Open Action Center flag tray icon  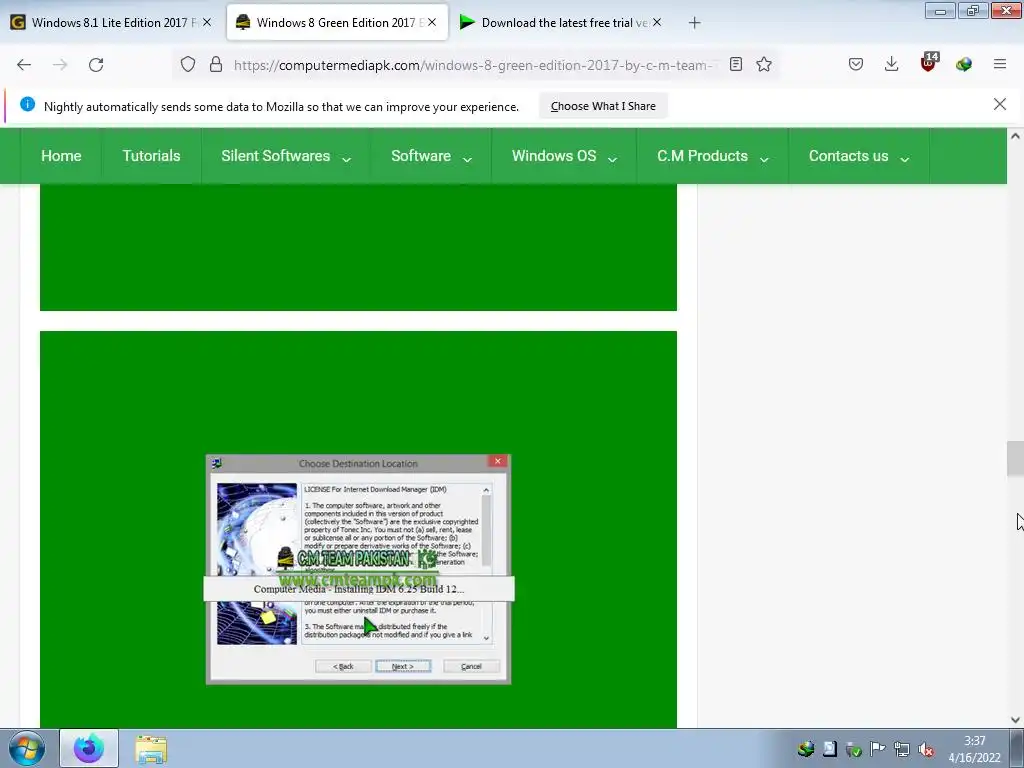click(x=878, y=749)
